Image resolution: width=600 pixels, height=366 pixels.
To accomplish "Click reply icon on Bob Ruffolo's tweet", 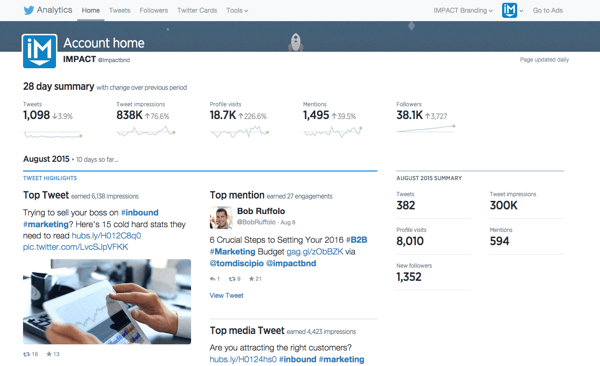I will tap(212, 279).
